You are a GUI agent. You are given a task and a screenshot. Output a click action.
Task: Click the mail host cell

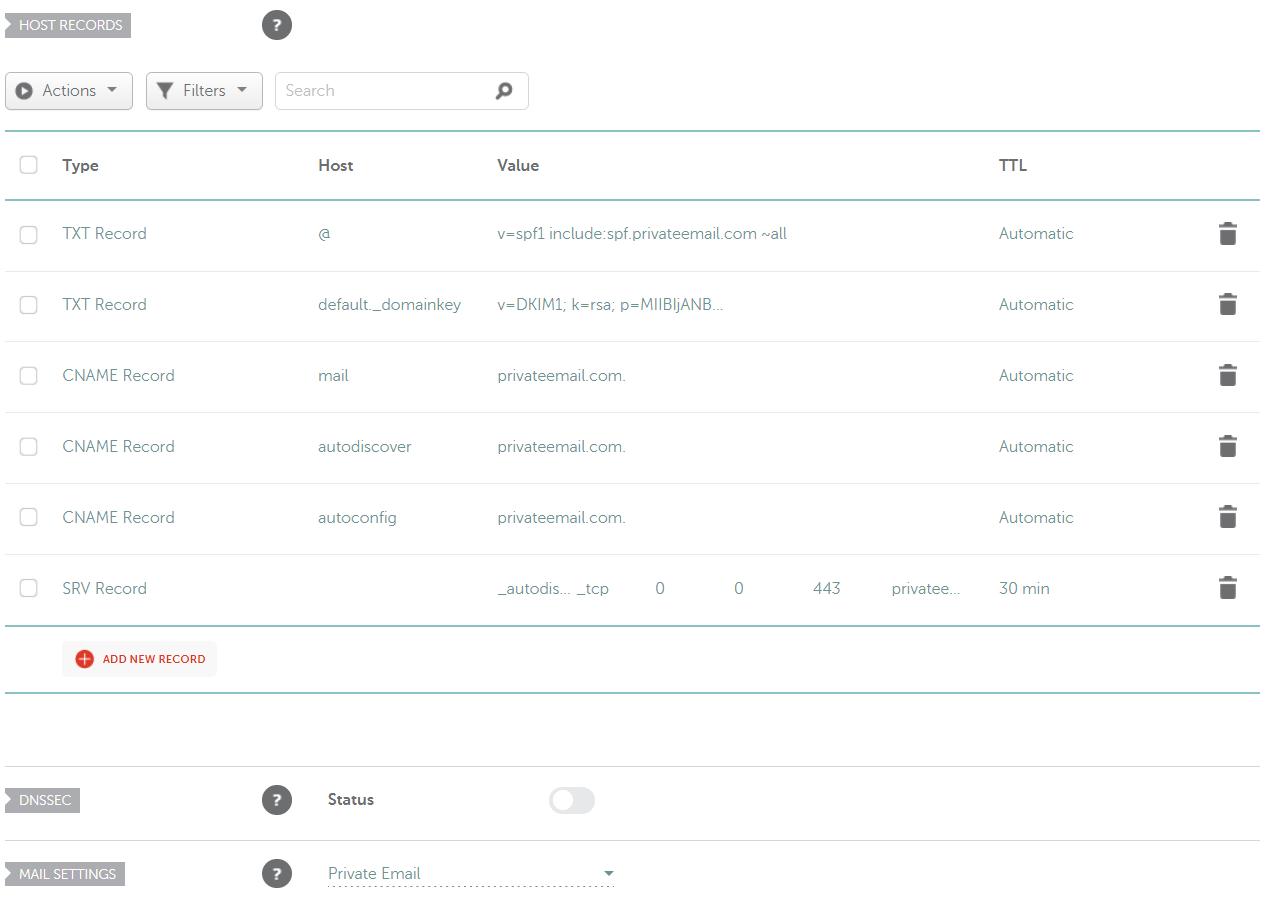333,376
